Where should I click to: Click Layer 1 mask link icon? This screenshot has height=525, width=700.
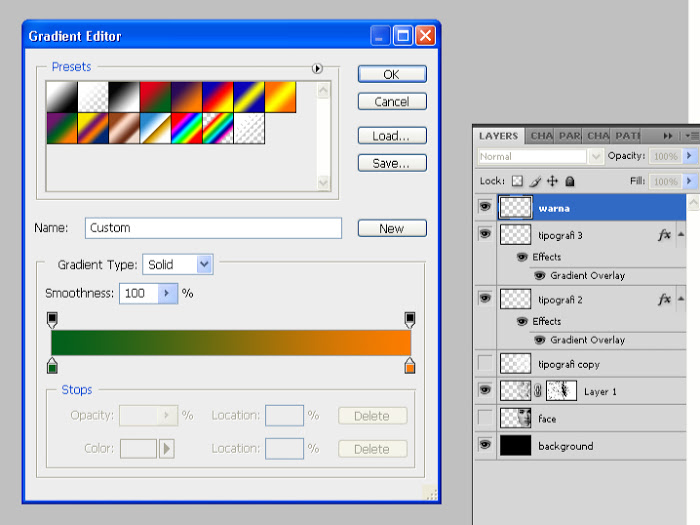(x=538, y=391)
